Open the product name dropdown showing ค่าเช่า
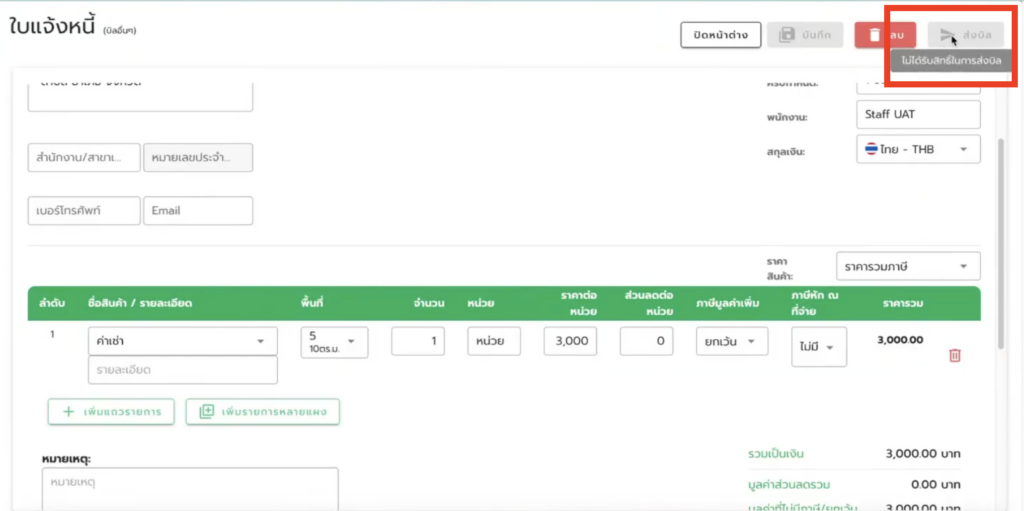This screenshot has height=511, width=1024. (182, 341)
